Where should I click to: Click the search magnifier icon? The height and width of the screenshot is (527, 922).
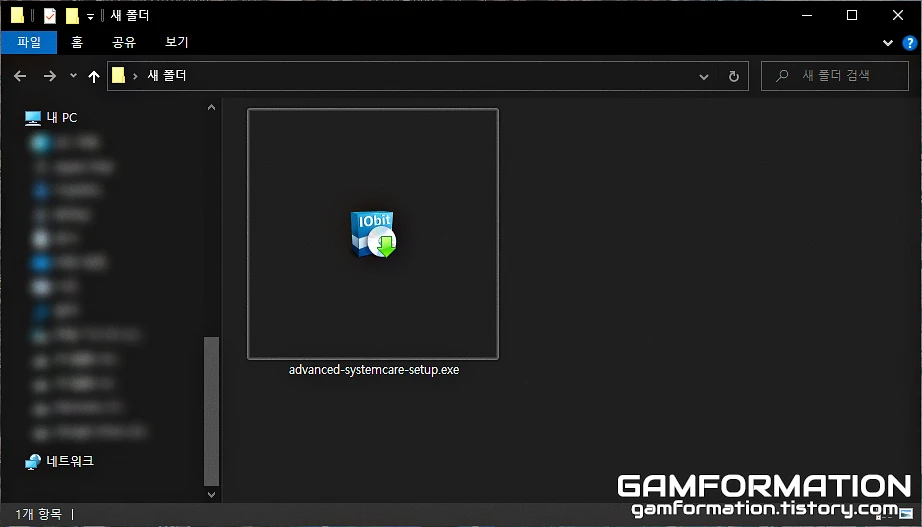tap(782, 76)
